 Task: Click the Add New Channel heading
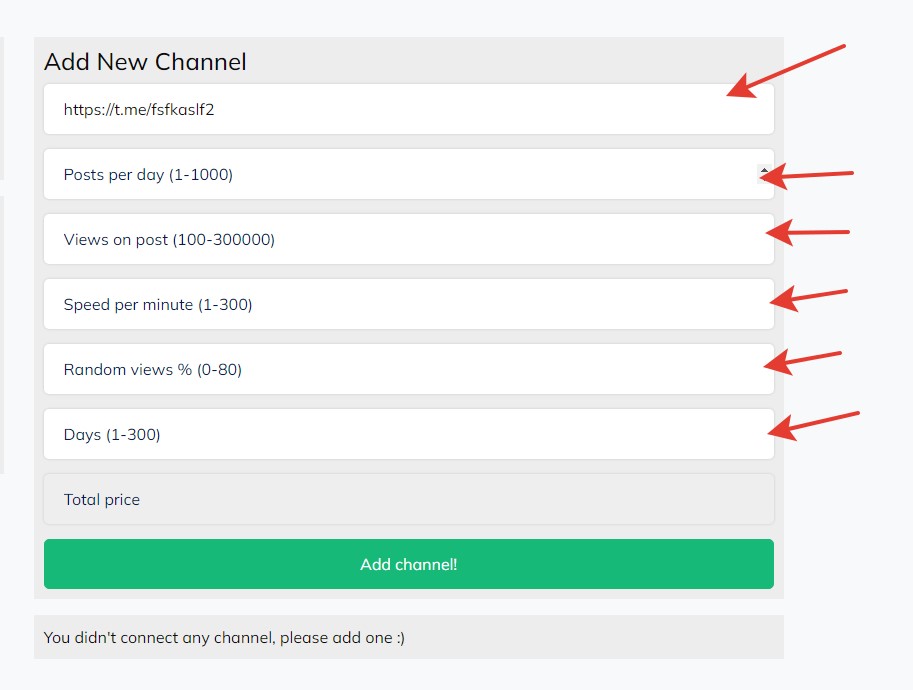coord(145,62)
